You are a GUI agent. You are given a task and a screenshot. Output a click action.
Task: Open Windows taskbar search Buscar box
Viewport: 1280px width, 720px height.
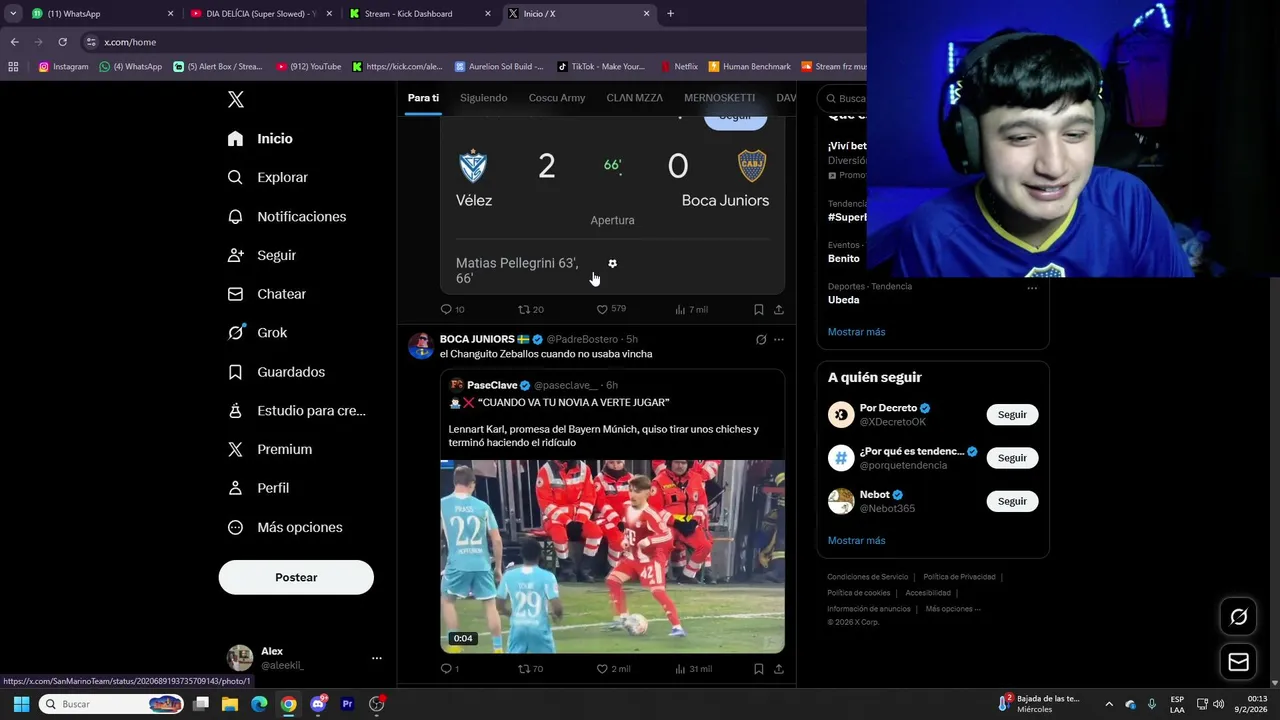point(112,704)
